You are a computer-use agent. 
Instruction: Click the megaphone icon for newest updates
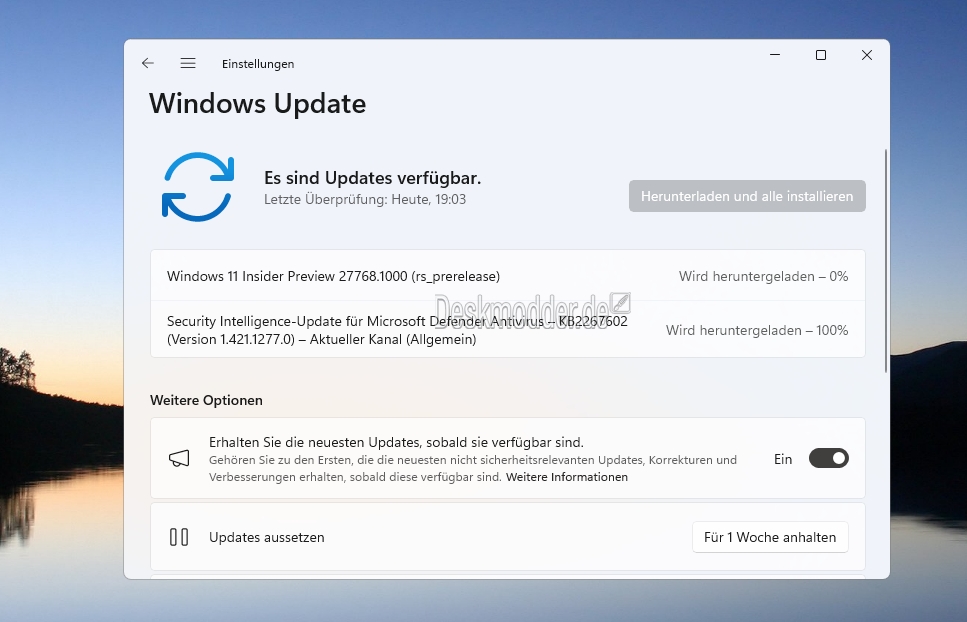179,459
